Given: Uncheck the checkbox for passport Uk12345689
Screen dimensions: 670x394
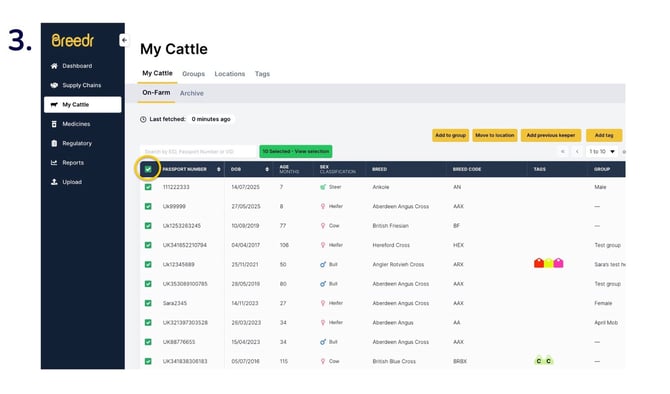Looking at the screenshot, I should click(148, 264).
